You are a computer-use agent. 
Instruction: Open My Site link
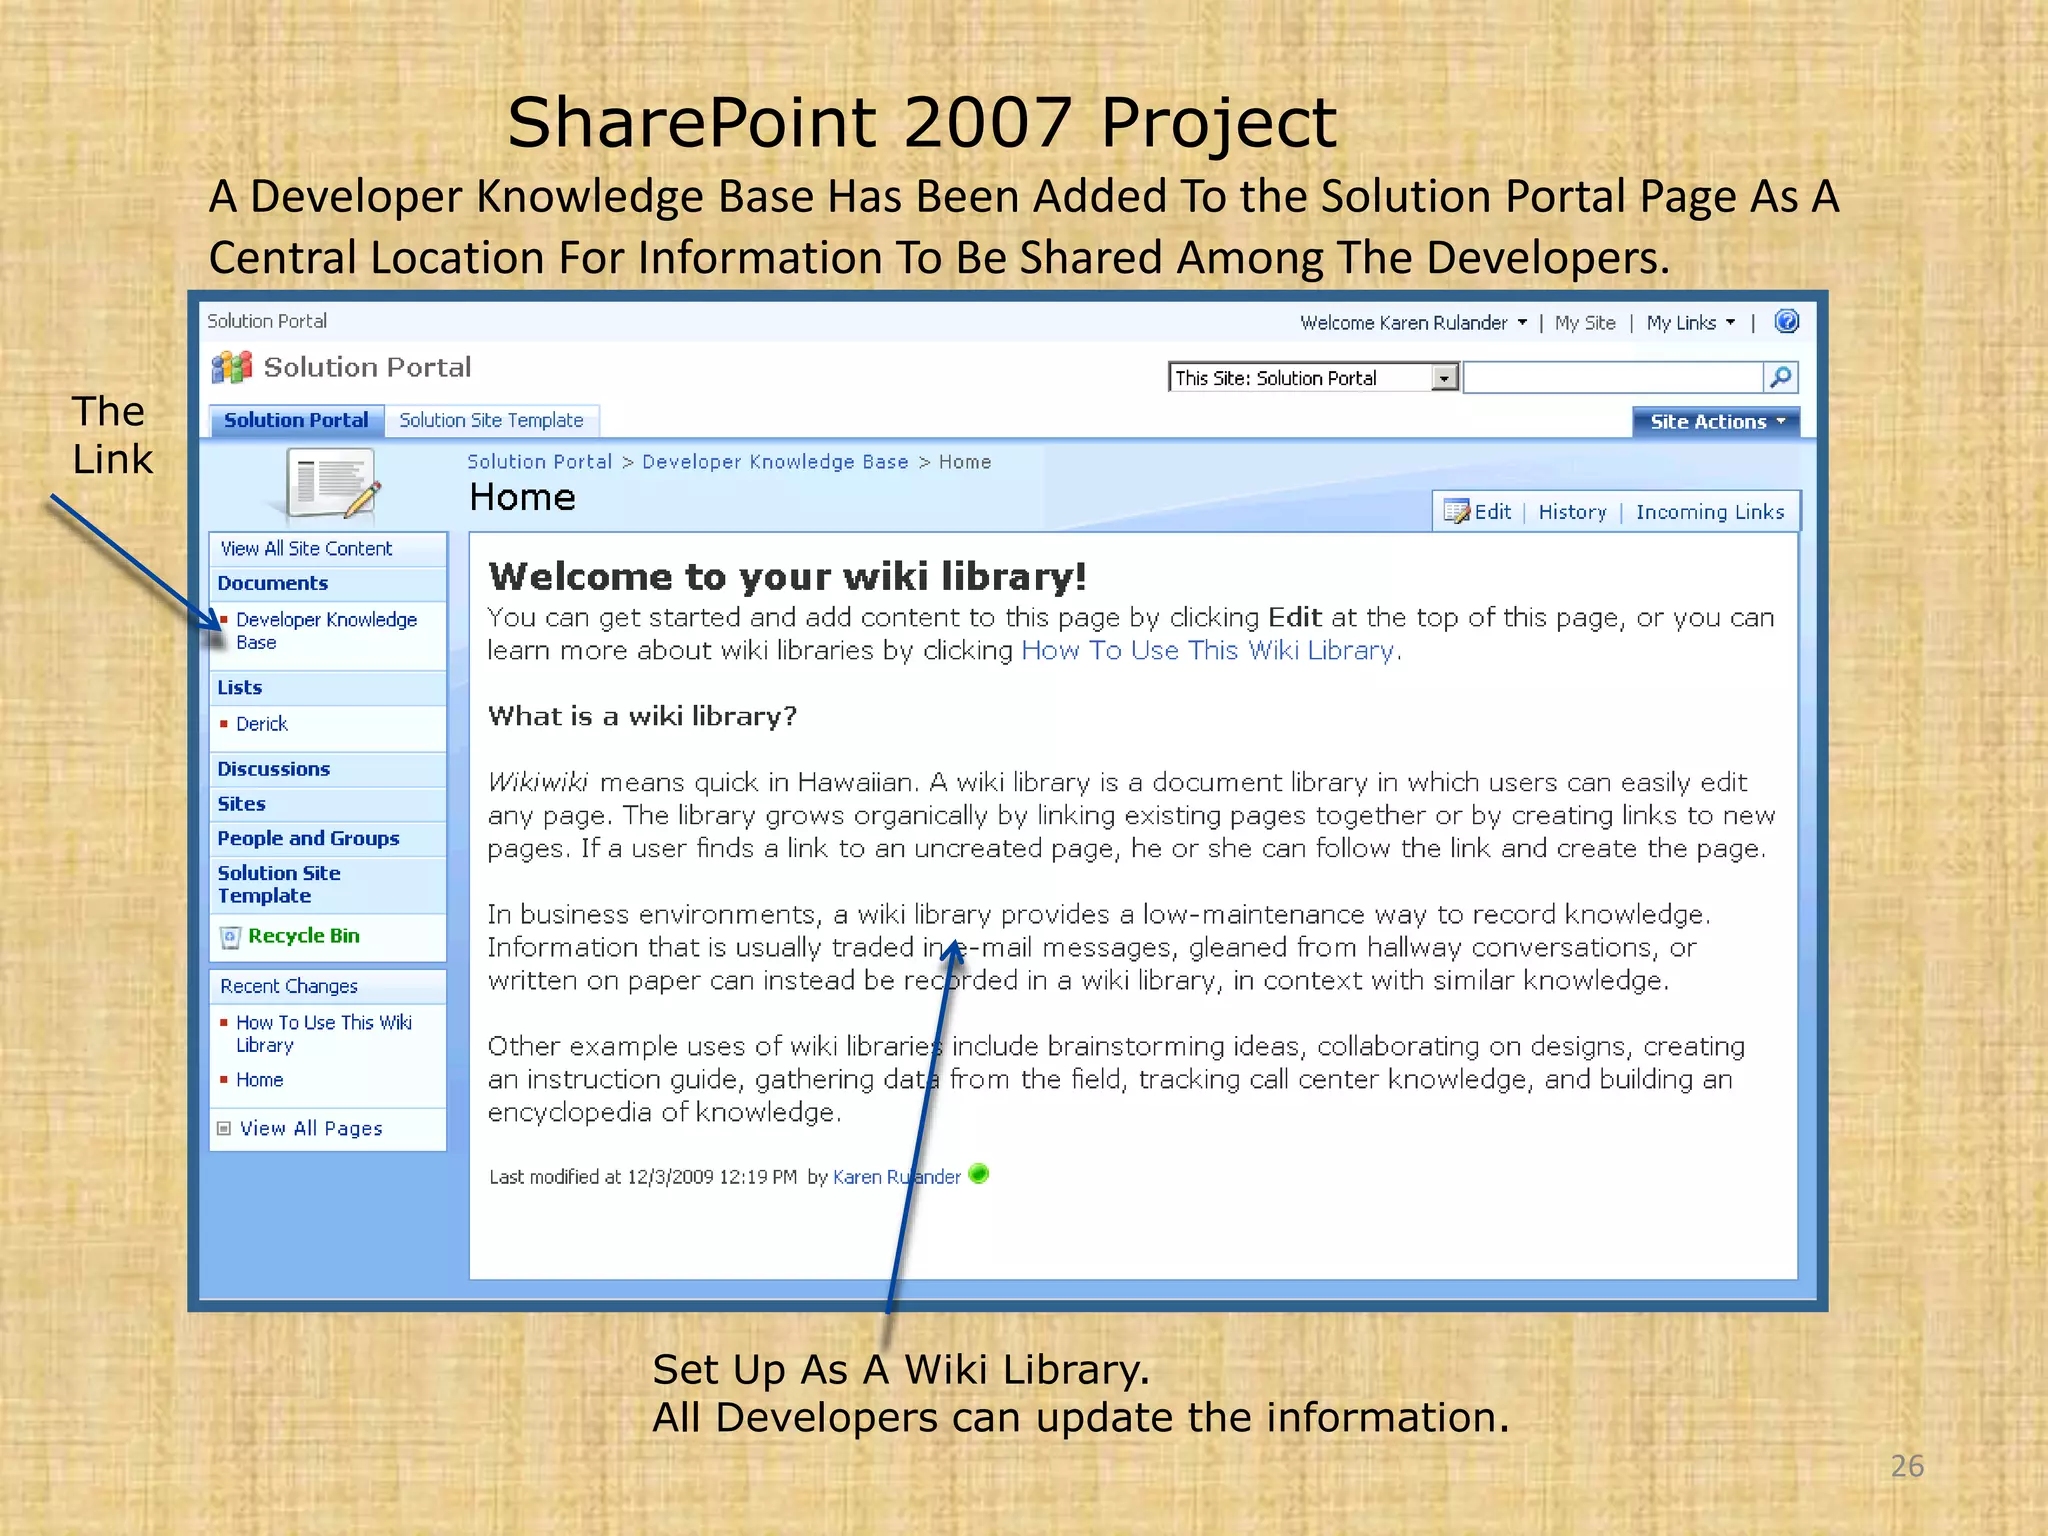pos(1585,323)
